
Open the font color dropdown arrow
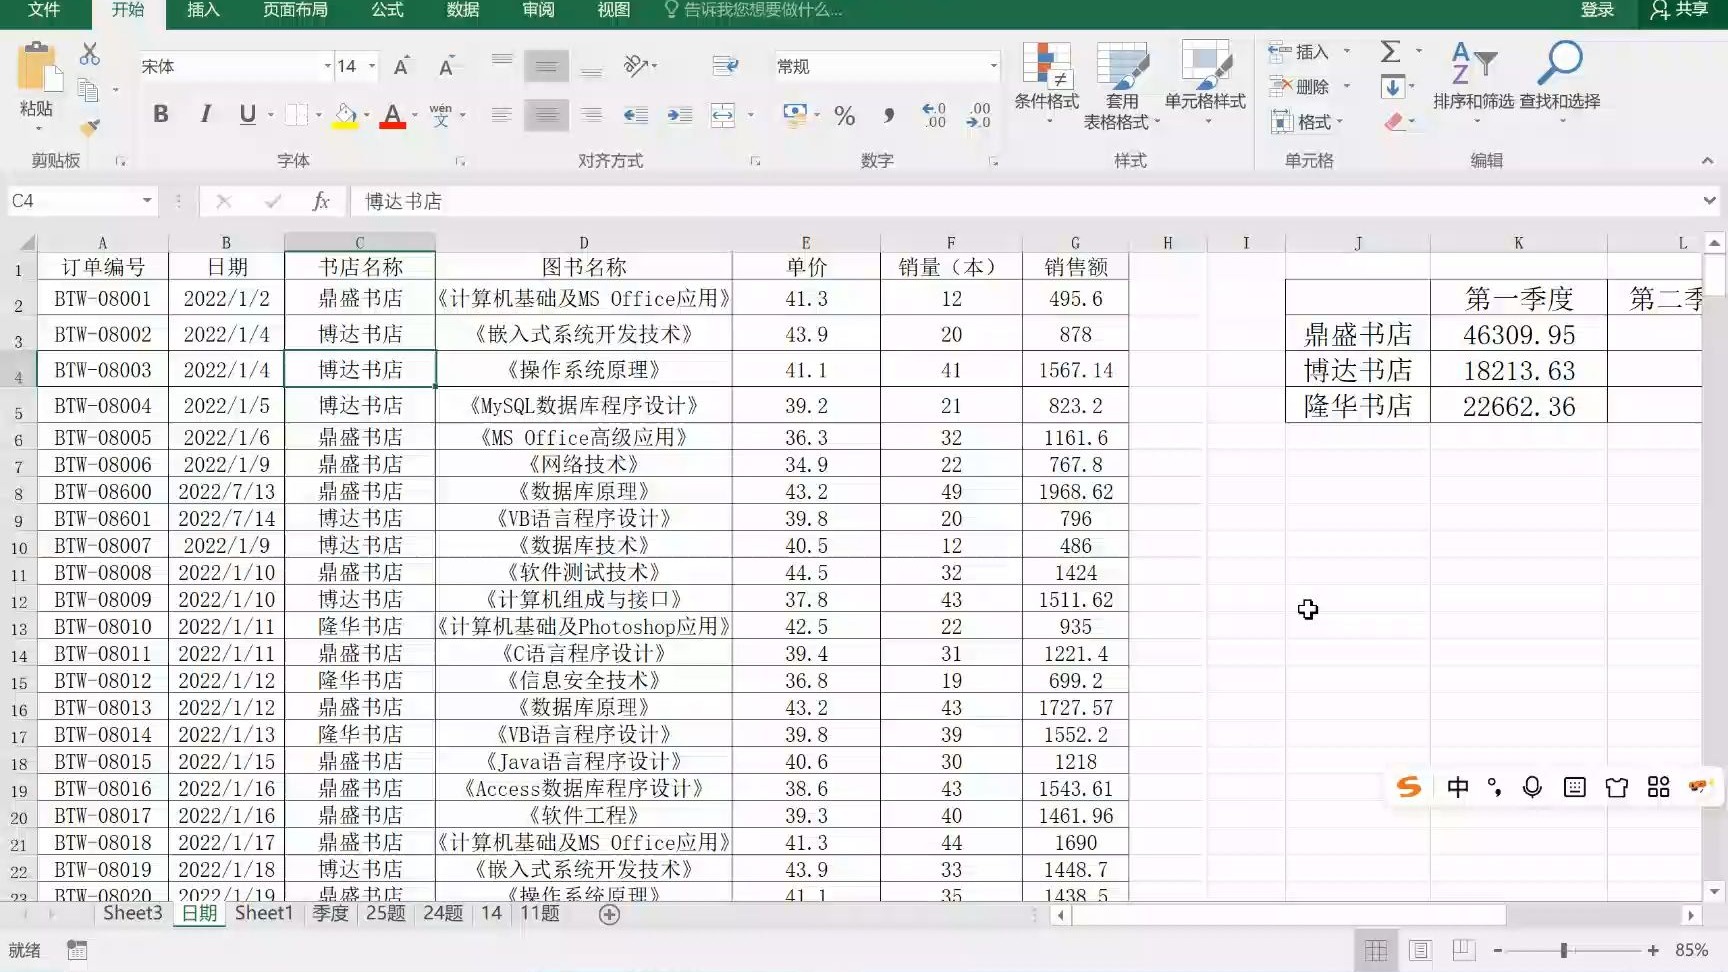coord(414,115)
